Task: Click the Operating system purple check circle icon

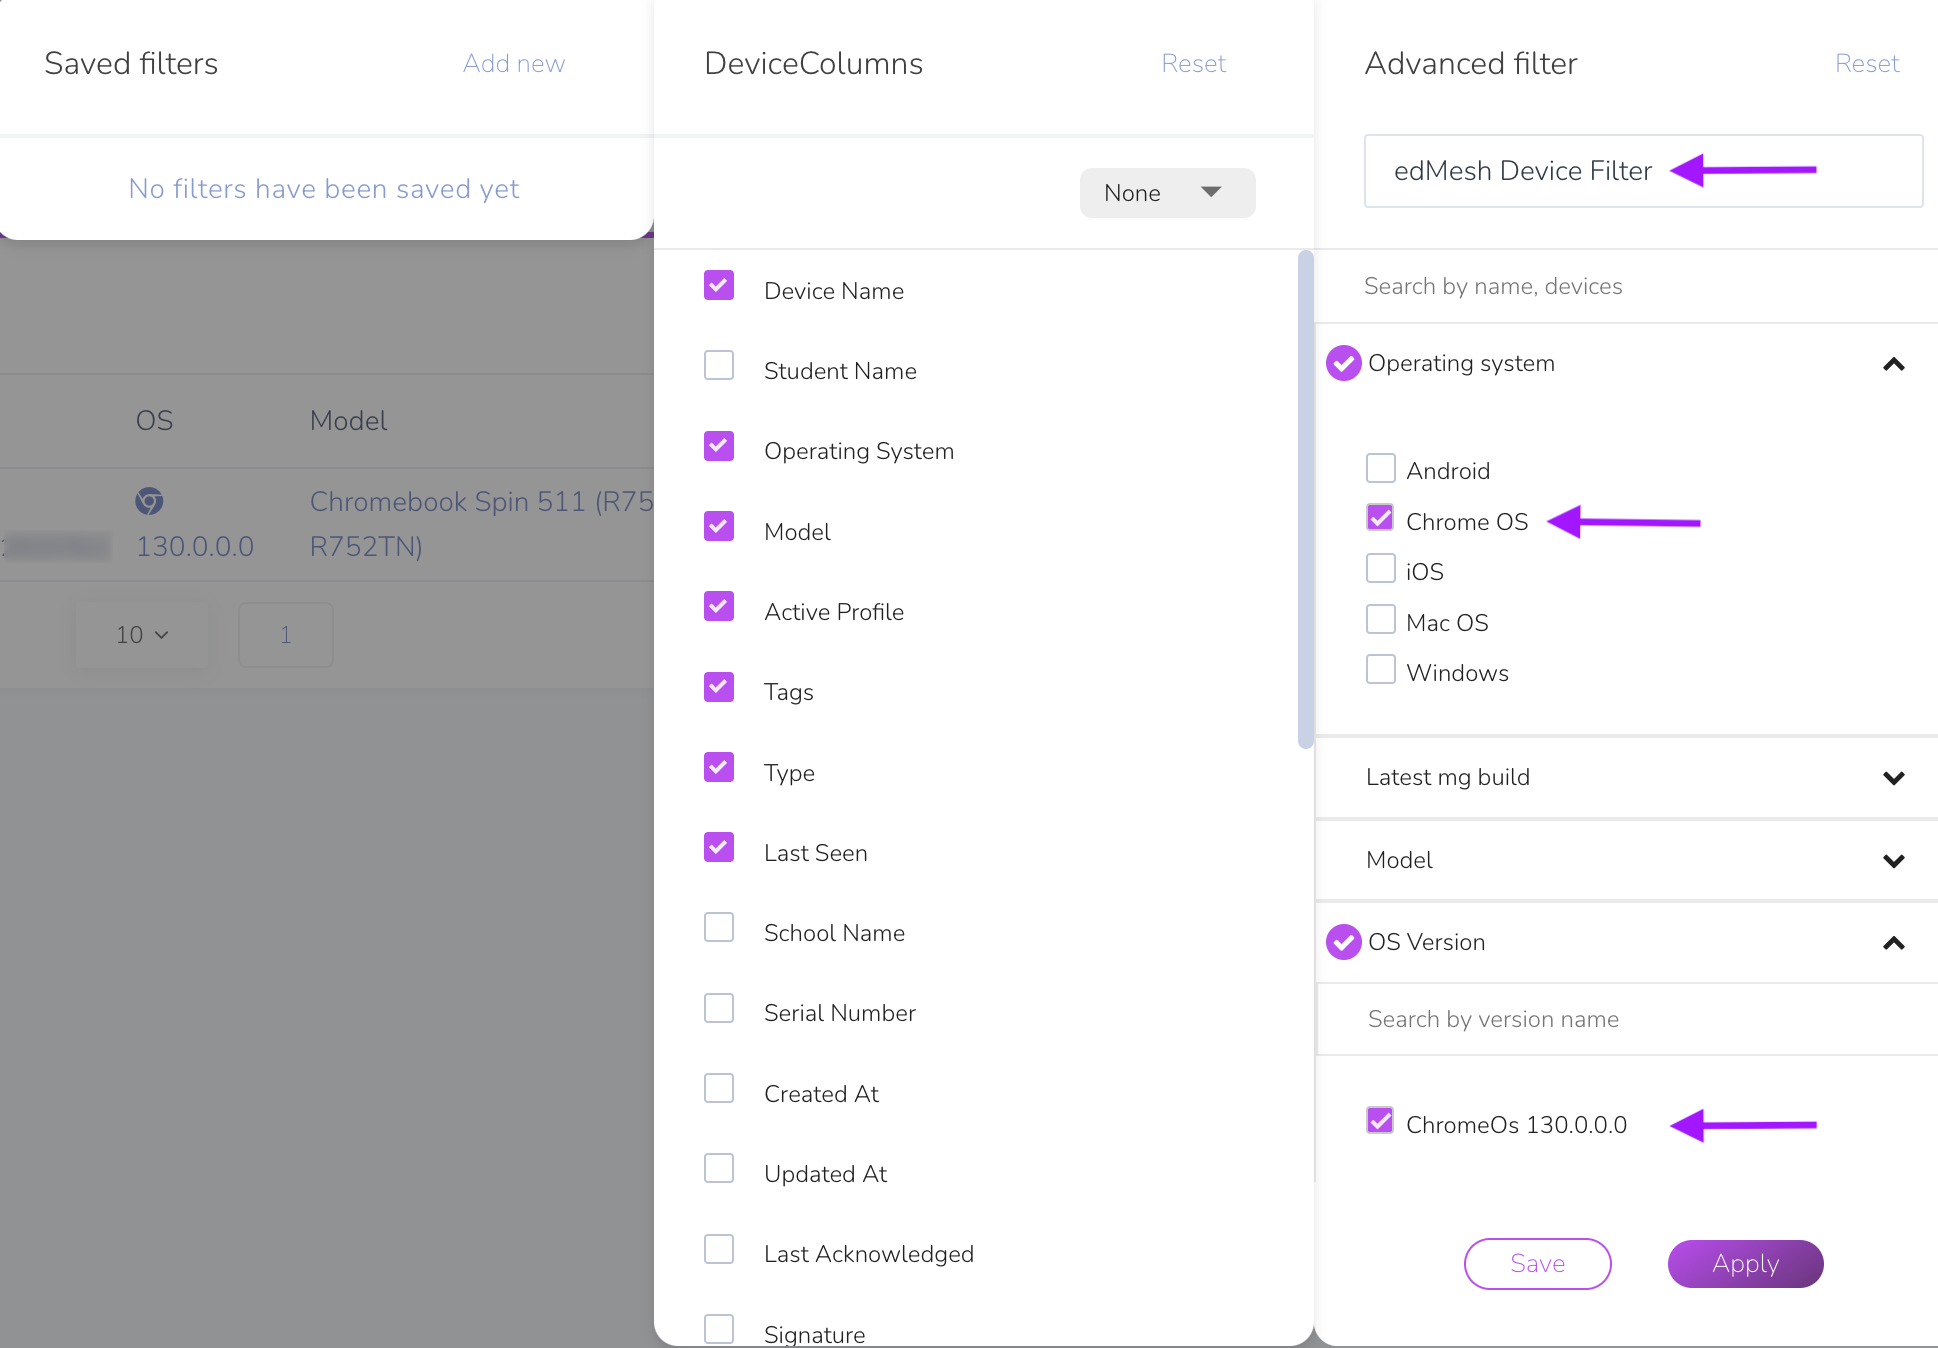Action: [1343, 363]
